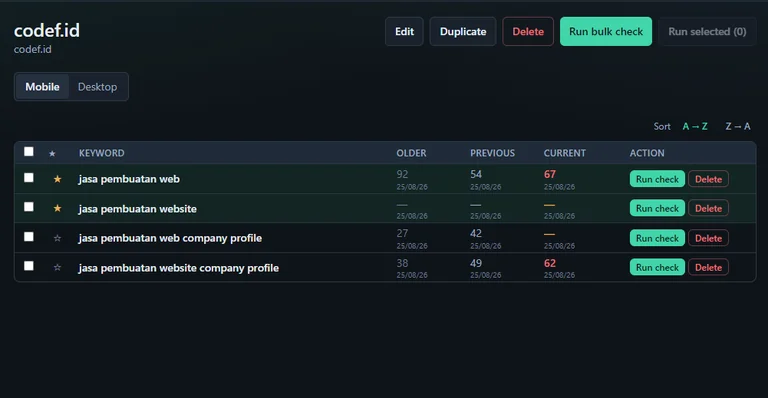Click the CURRENT column header
Screen dimensions: 768x398
click(564, 153)
